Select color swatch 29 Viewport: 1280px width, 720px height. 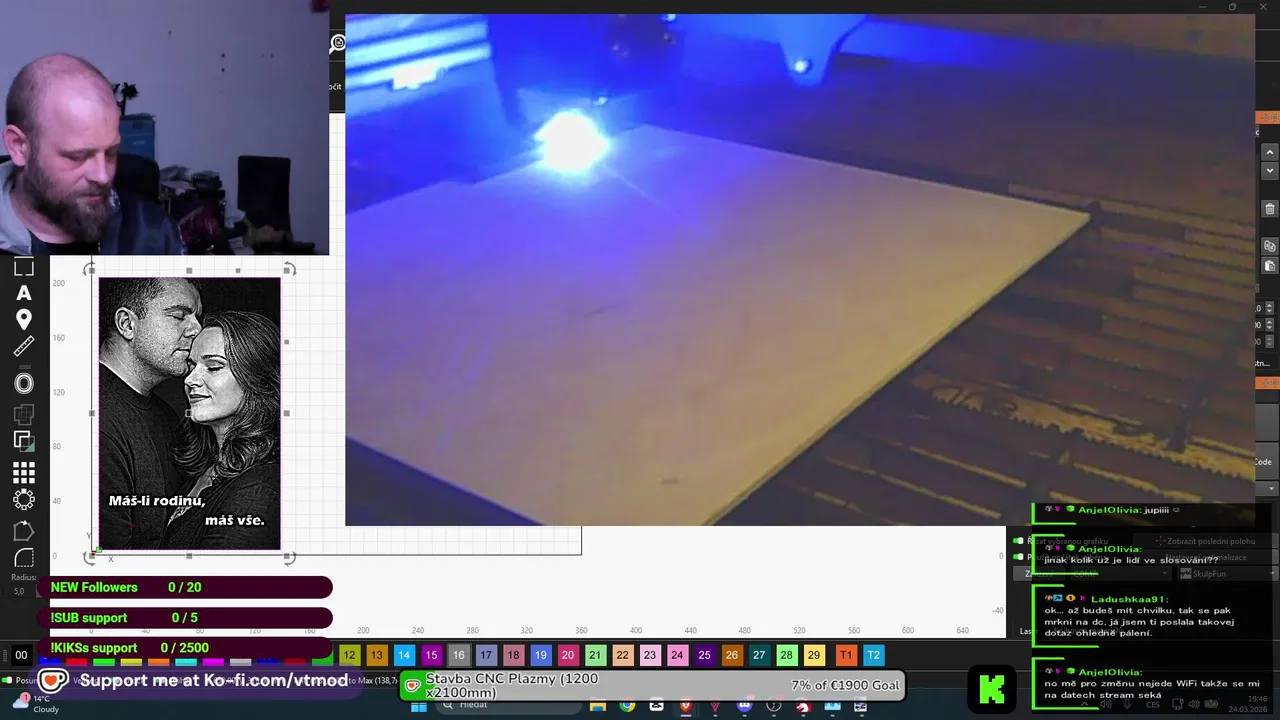point(814,655)
